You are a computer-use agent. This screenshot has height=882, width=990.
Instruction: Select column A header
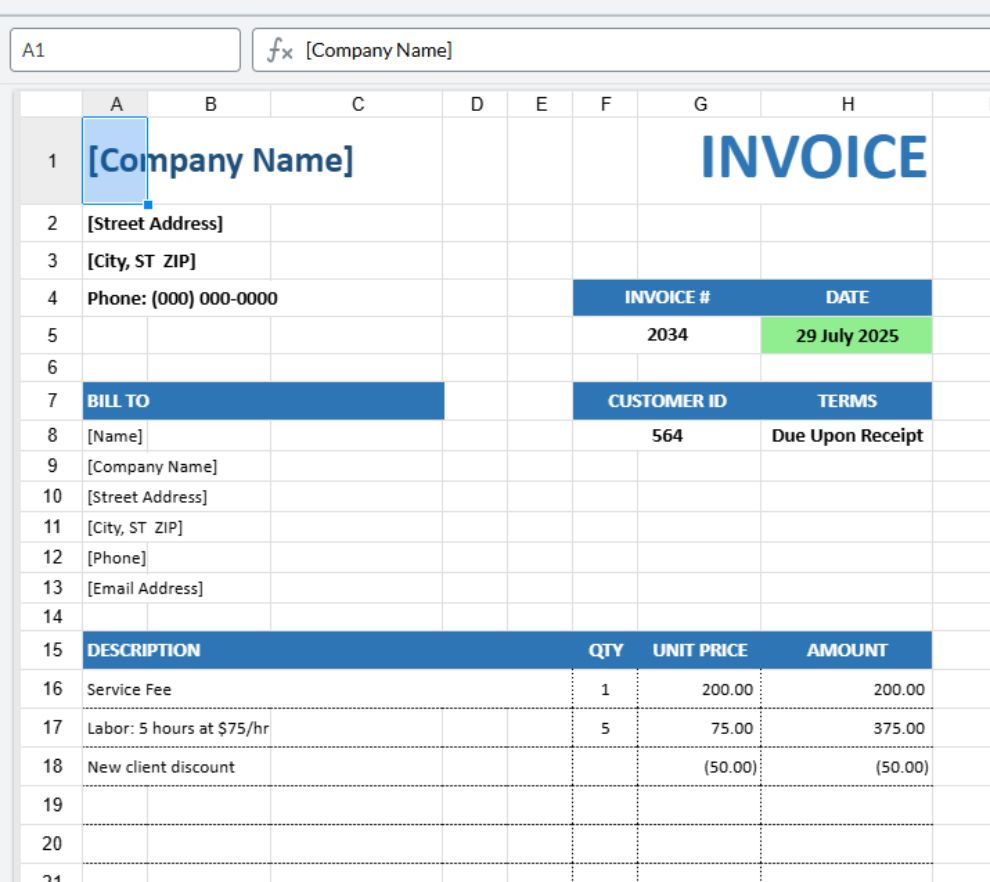[116, 104]
